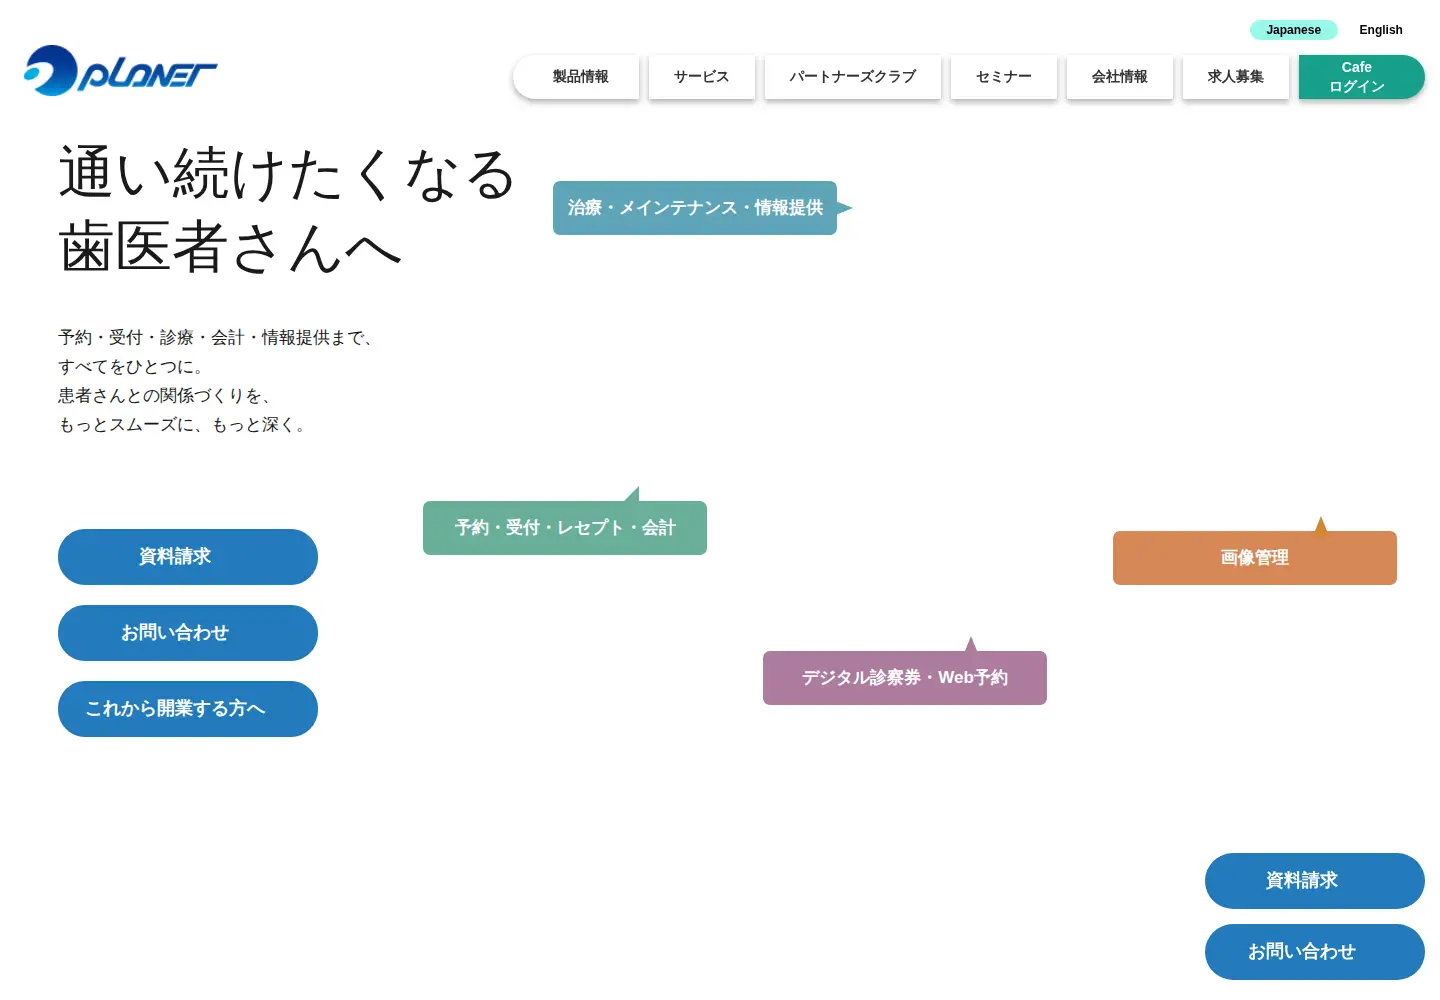Click the floating お問い合わせ button at bottom right
The height and width of the screenshot is (1000, 1440).
1315,952
